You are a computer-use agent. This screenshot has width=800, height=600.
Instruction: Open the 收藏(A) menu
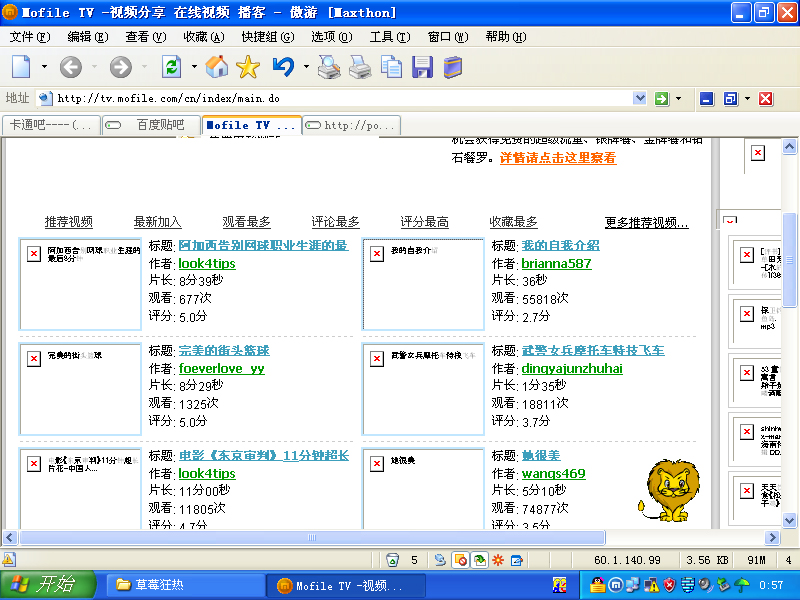[x=203, y=37]
